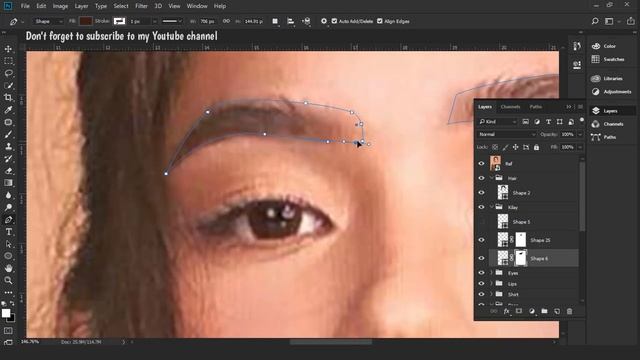The width and height of the screenshot is (640, 360).
Task: Open the File menu
Action: [x=25, y=6]
